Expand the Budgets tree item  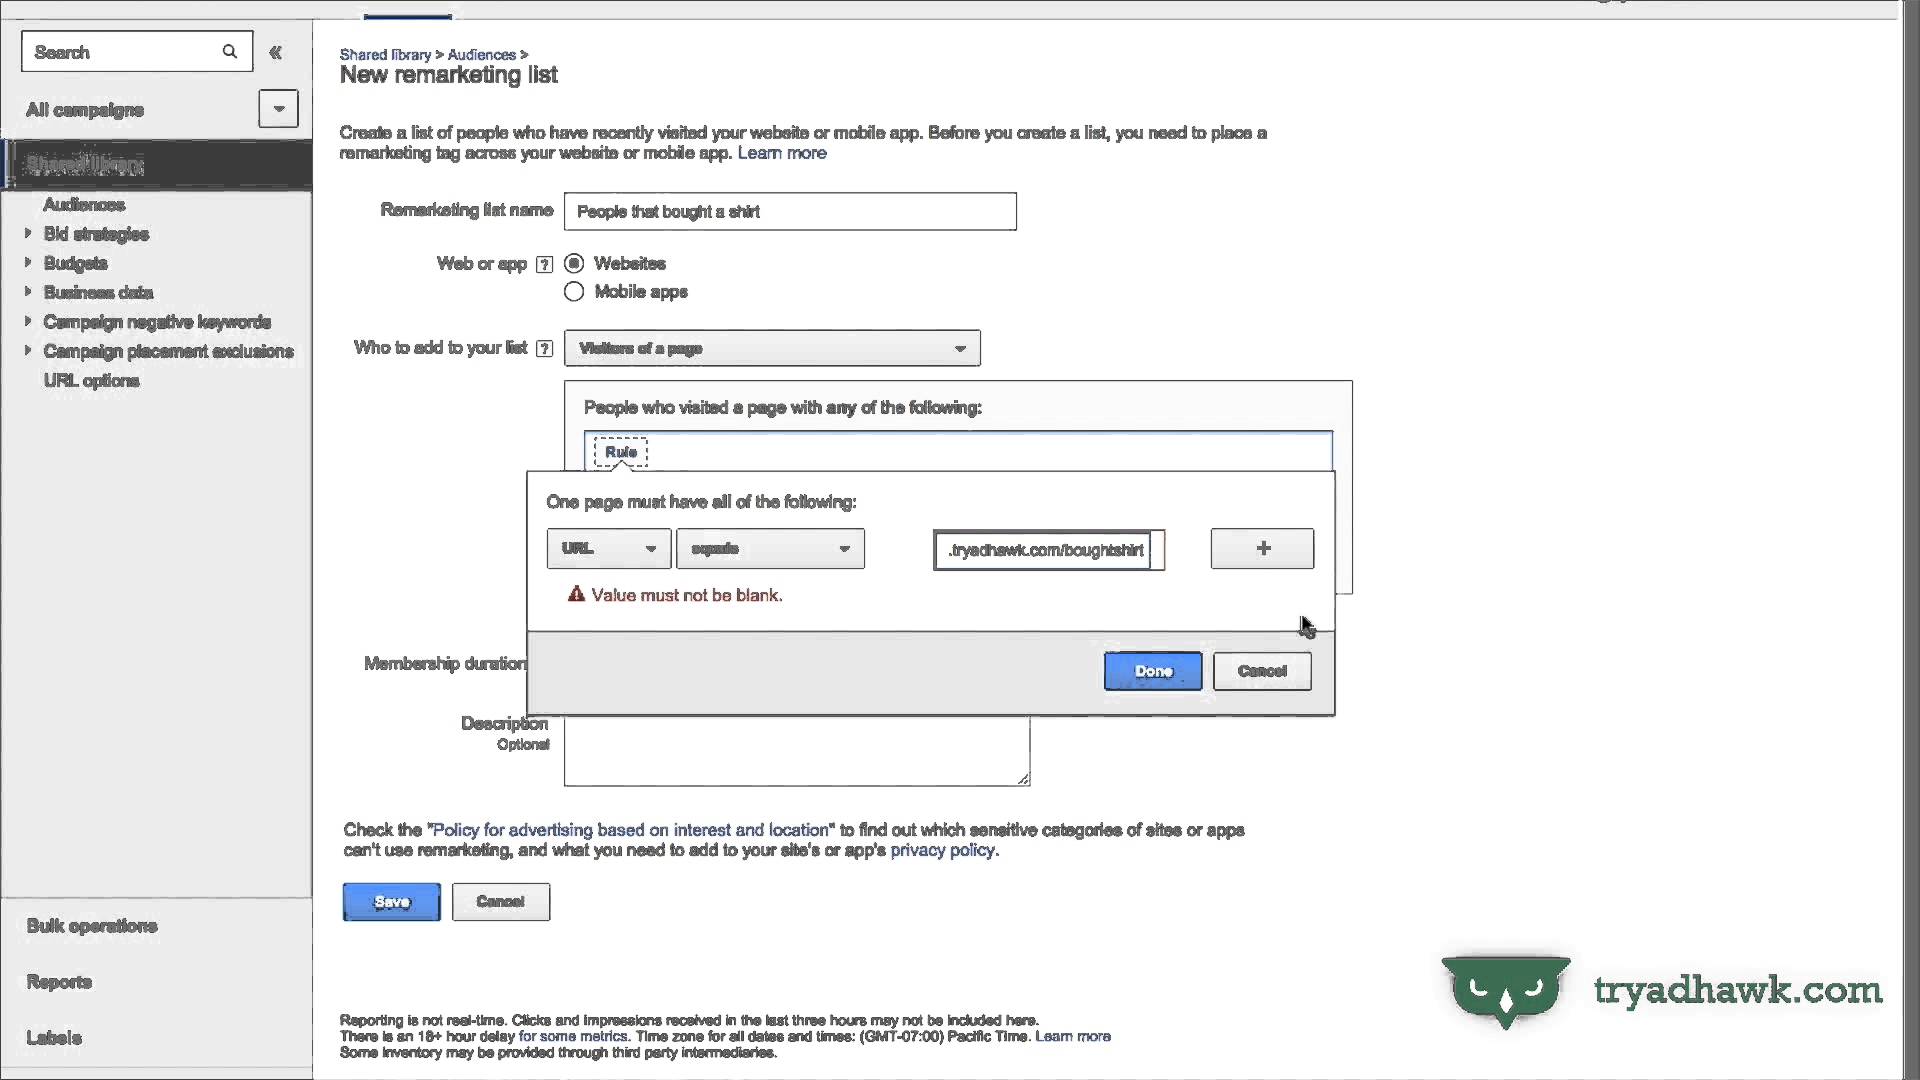pos(28,263)
